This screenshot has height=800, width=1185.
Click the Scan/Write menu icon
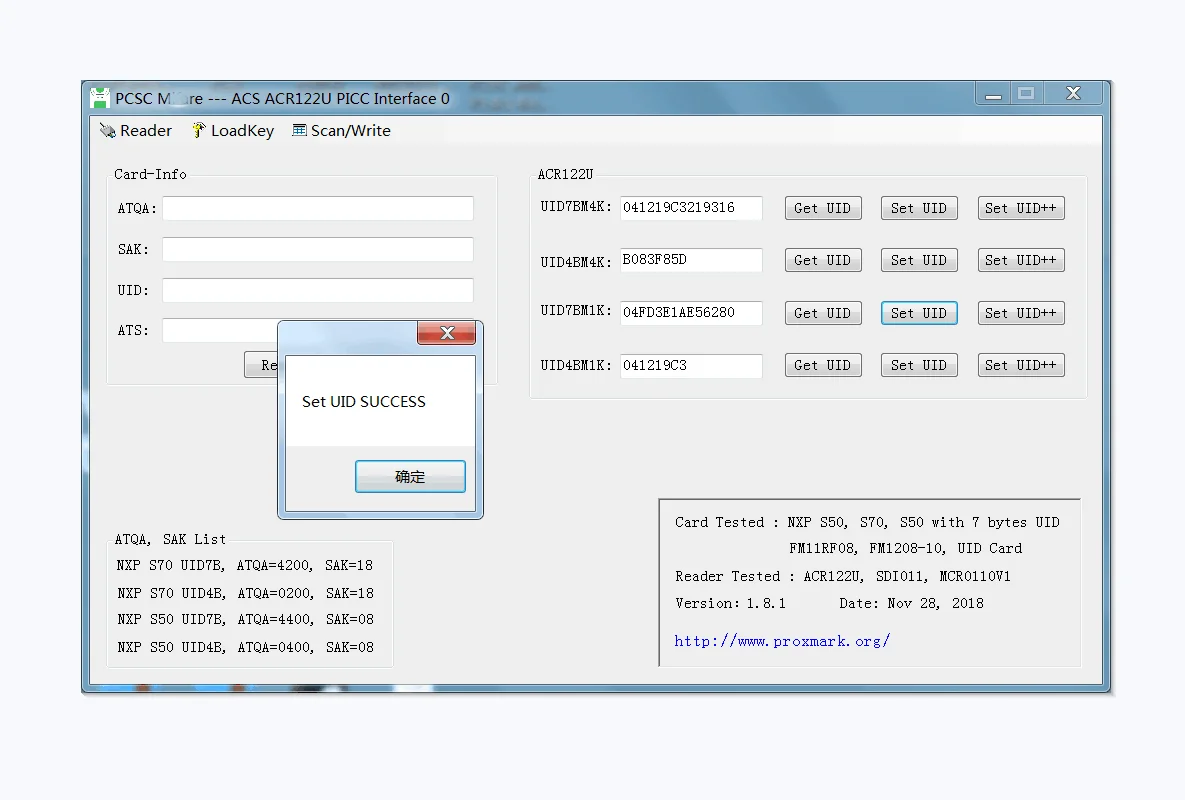tap(299, 130)
